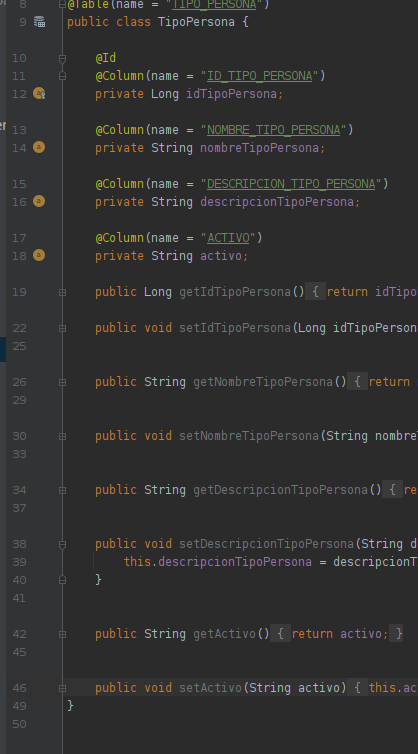418x754 pixels.
Task: Expand the folded getActivo method
Action: pyautogui.click(x=62, y=634)
